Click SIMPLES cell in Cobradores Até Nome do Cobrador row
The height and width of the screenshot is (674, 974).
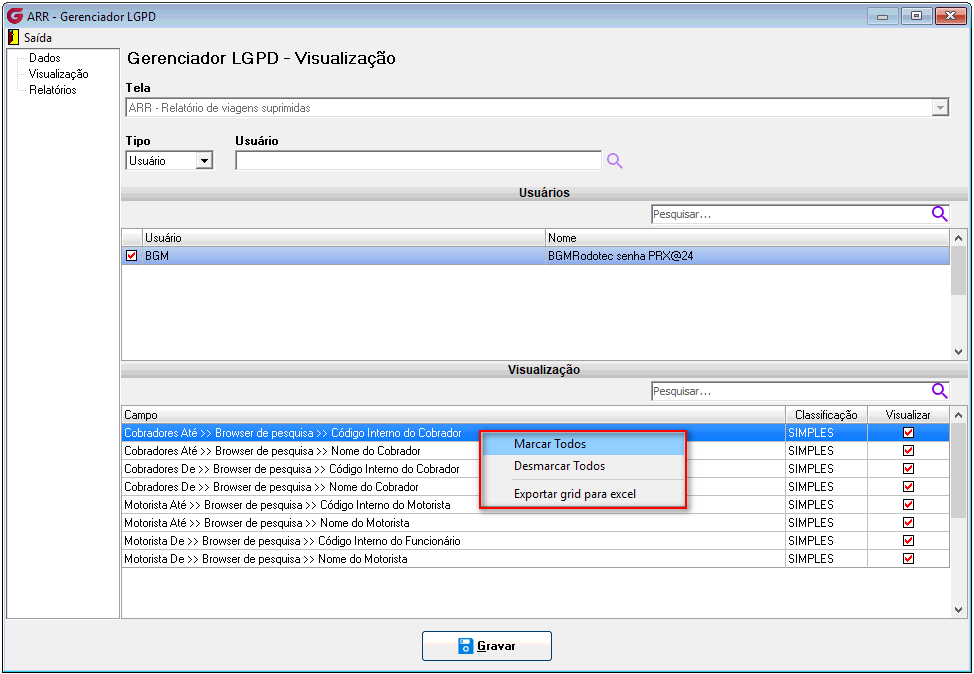(x=826, y=450)
